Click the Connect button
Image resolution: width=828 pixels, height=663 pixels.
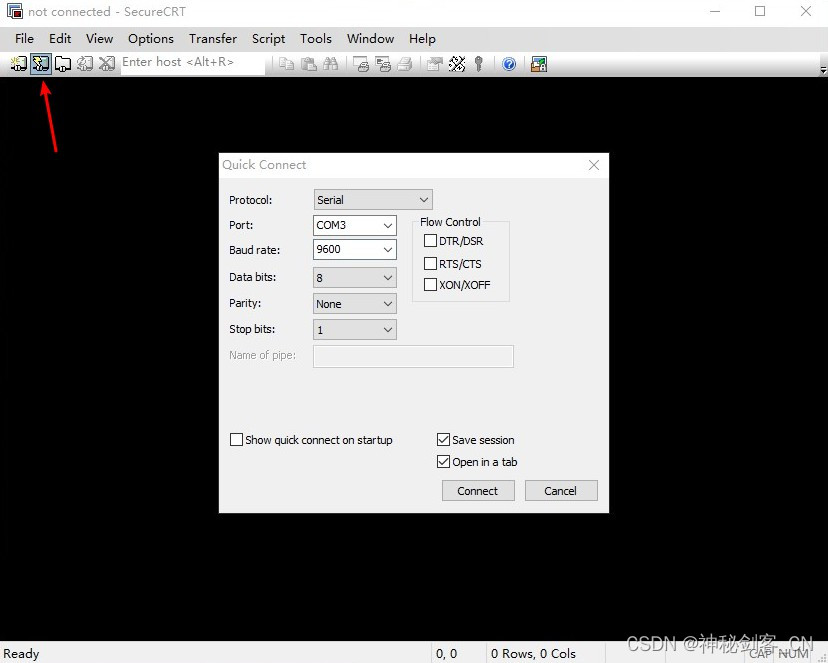(478, 491)
